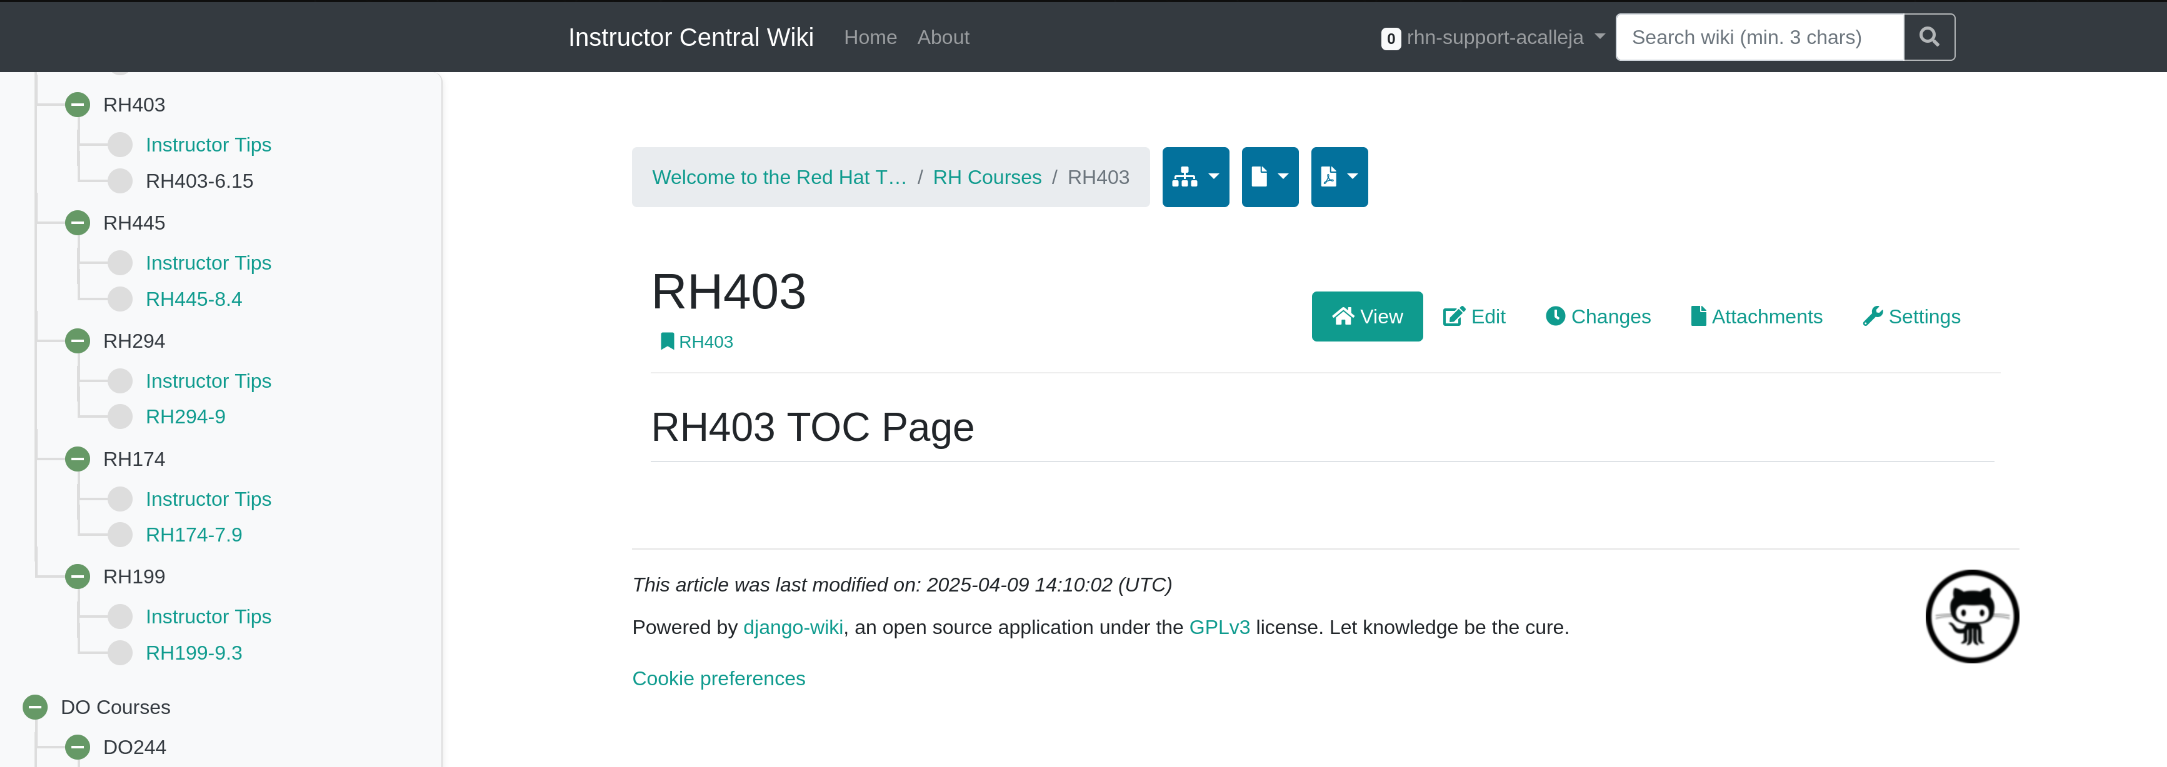Select the RH199 label in sidebar tree
2167x767 pixels.
point(134,576)
